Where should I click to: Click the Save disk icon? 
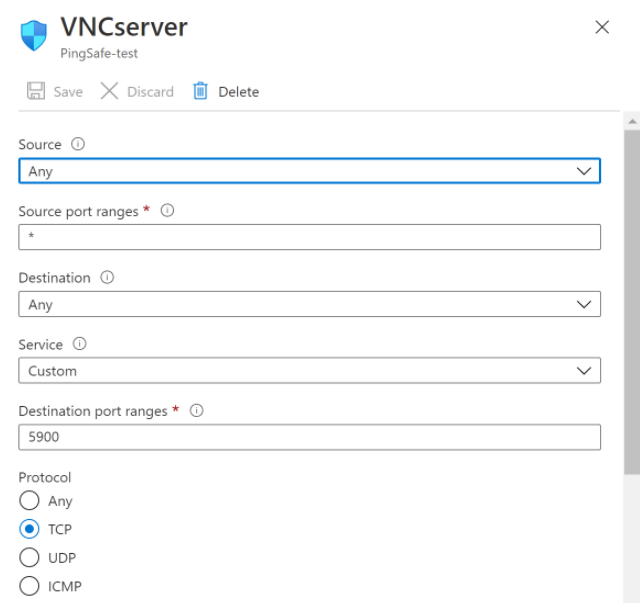tap(36, 91)
